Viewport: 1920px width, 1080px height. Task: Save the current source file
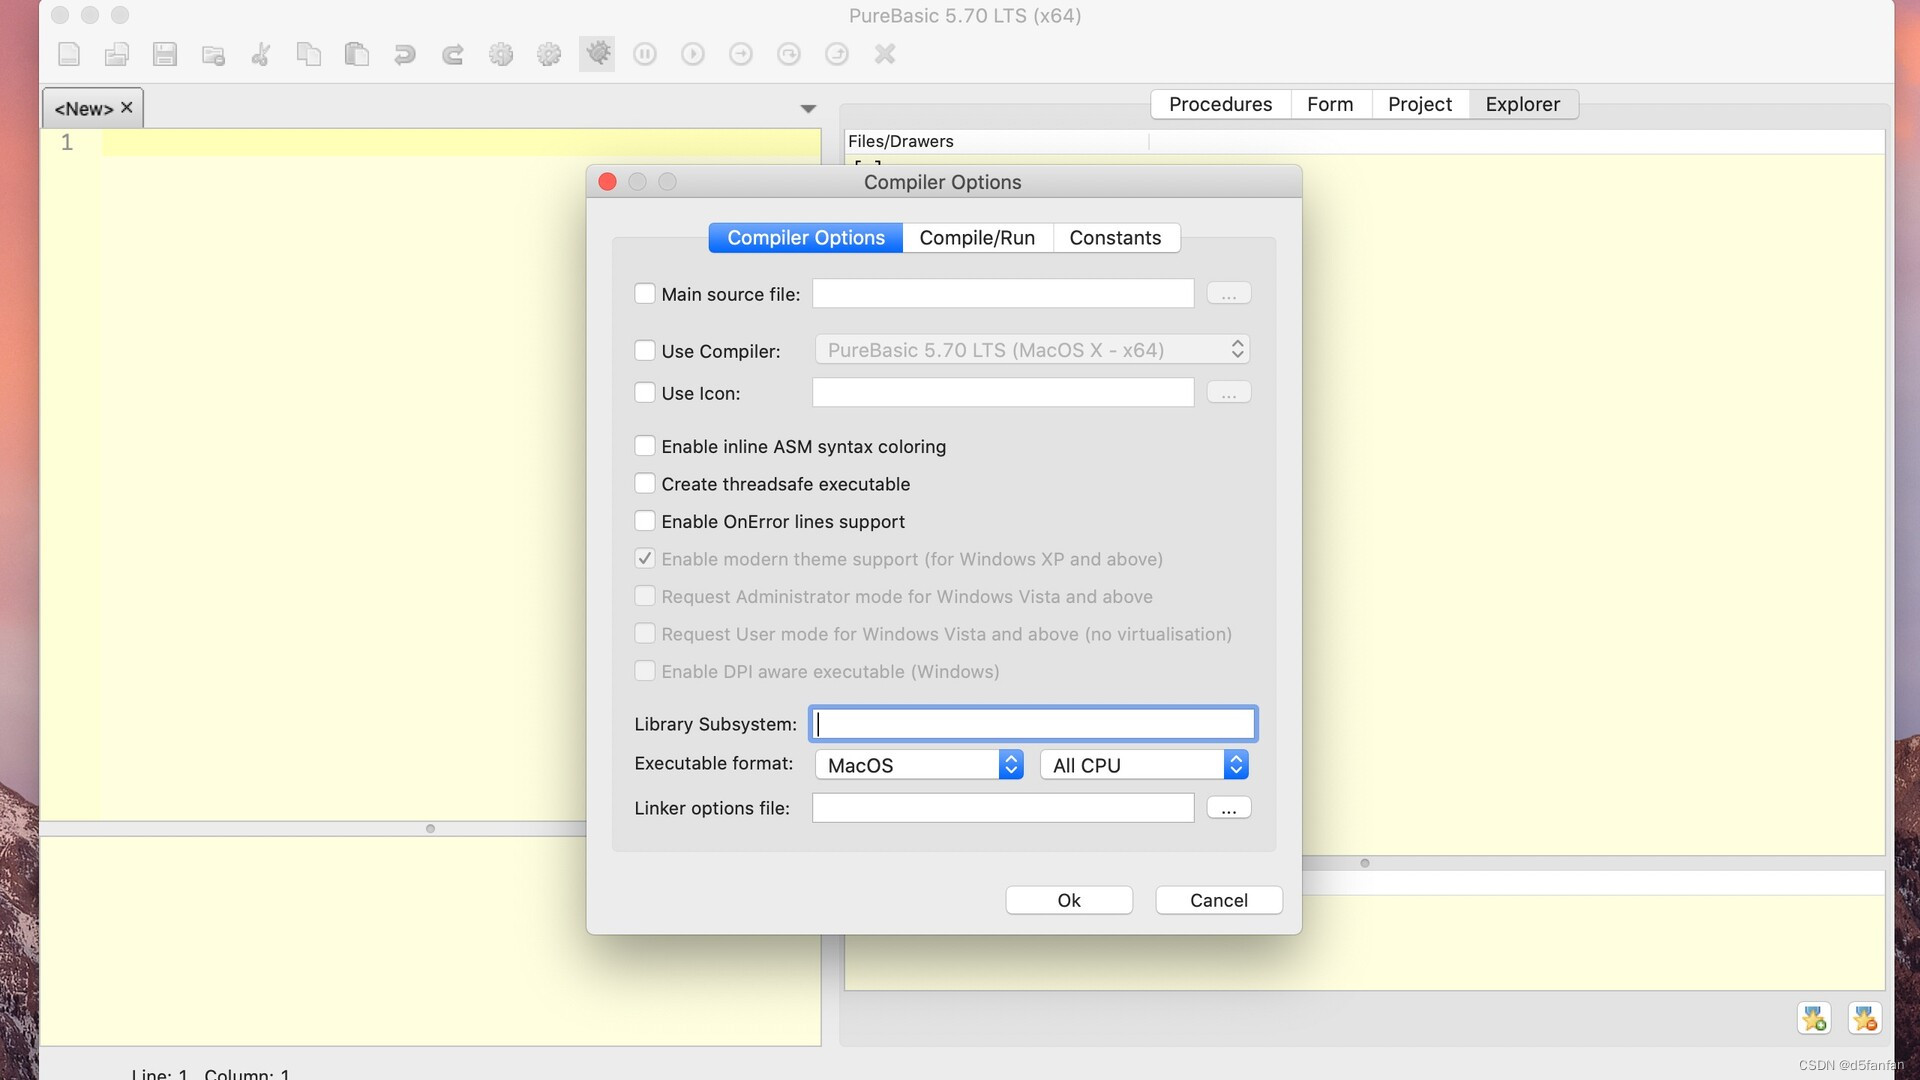165,54
